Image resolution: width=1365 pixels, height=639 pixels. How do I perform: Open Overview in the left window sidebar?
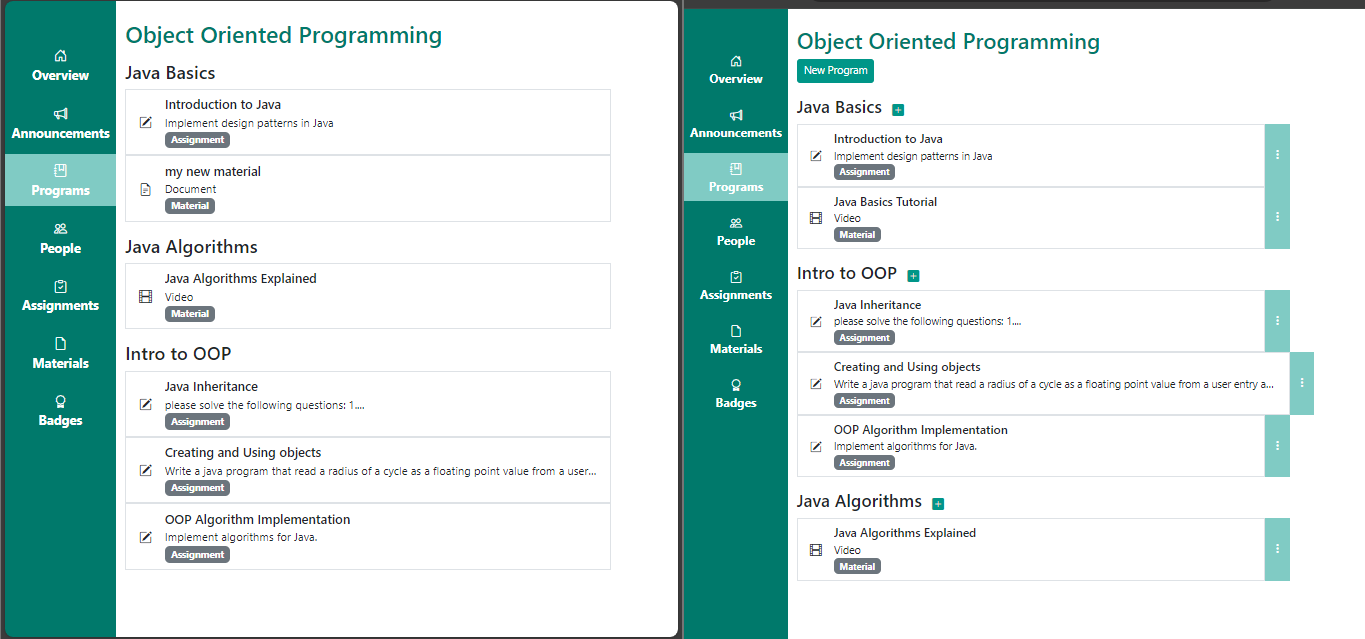click(60, 66)
